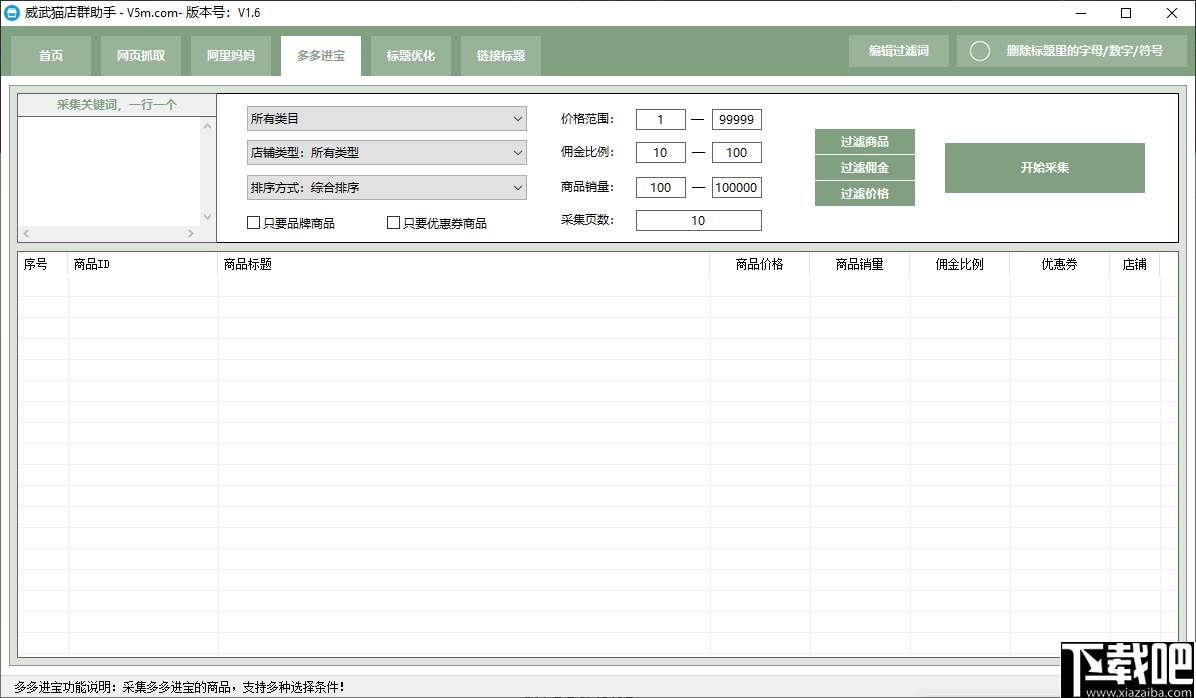Image resolution: width=1196 pixels, height=698 pixels.
Task: Click the 过滤价格 button
Action: 865,194
